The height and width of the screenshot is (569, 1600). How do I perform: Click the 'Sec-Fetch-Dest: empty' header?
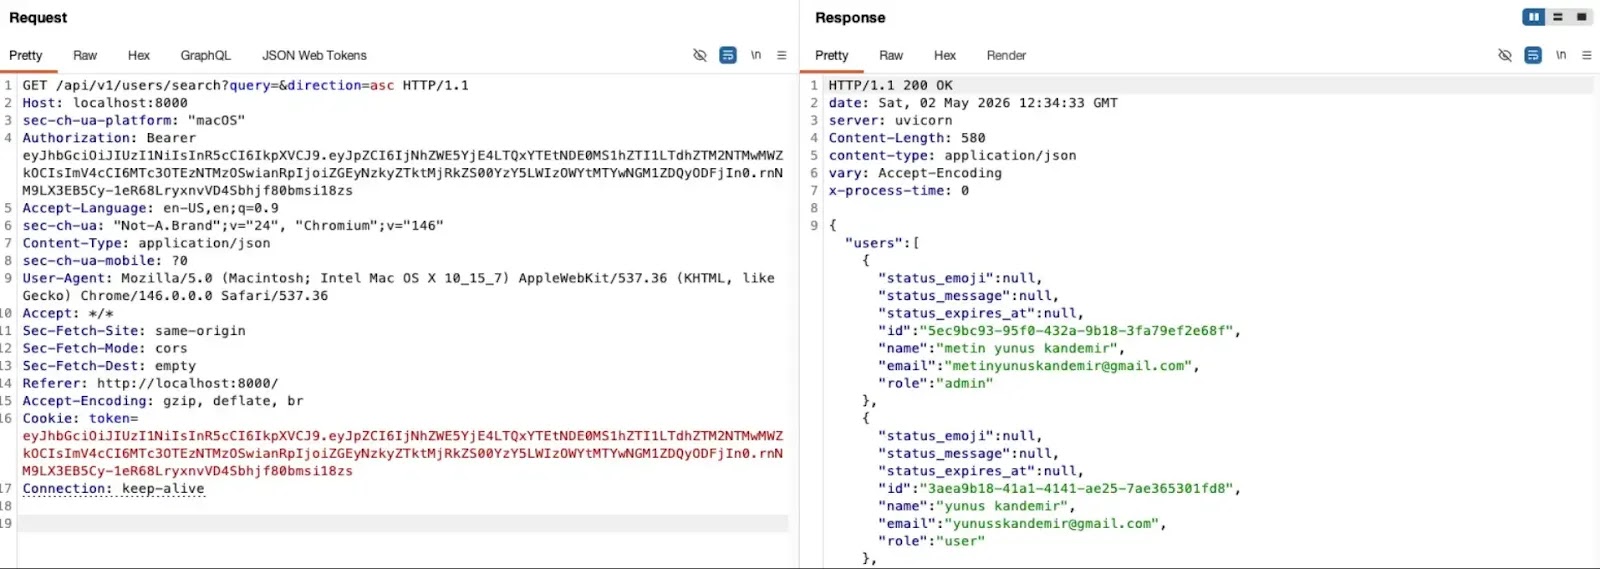(x=109, y=366)
